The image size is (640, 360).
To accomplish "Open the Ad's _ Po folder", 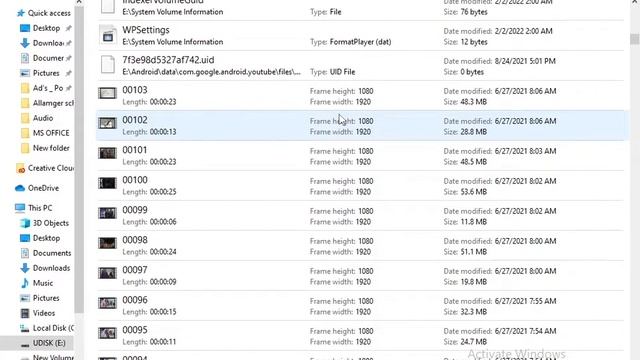I will tap(48, 88).
